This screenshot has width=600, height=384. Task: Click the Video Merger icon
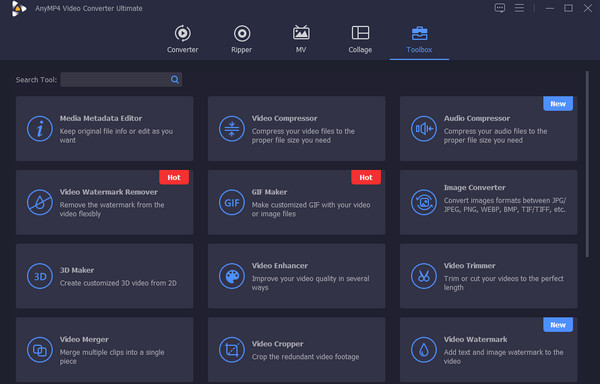coord(40,350)
